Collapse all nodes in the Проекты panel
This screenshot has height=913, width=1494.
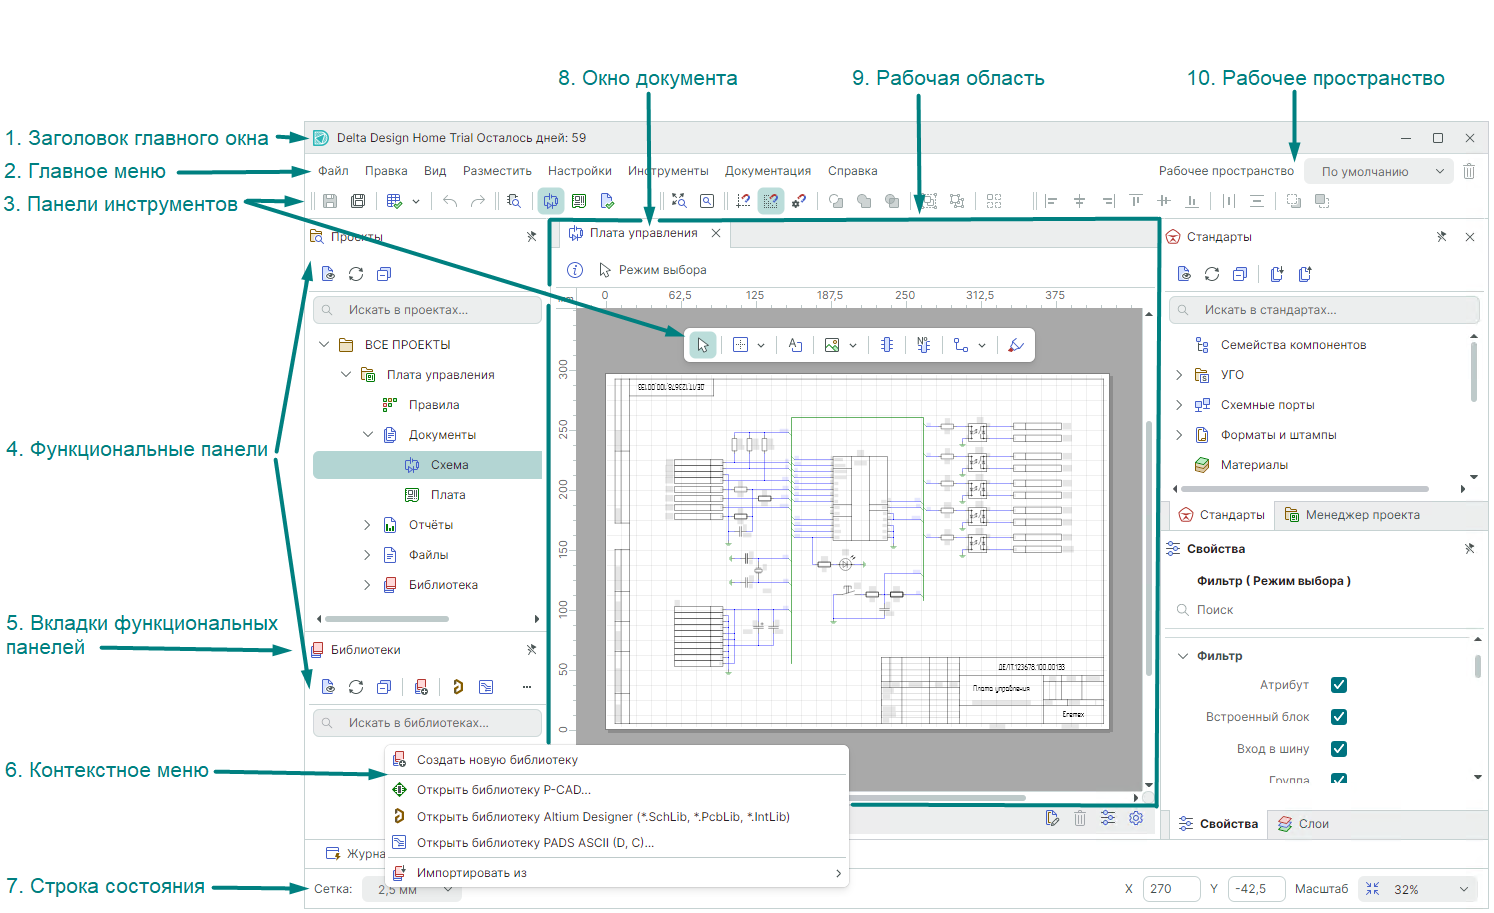coord(384,273)
